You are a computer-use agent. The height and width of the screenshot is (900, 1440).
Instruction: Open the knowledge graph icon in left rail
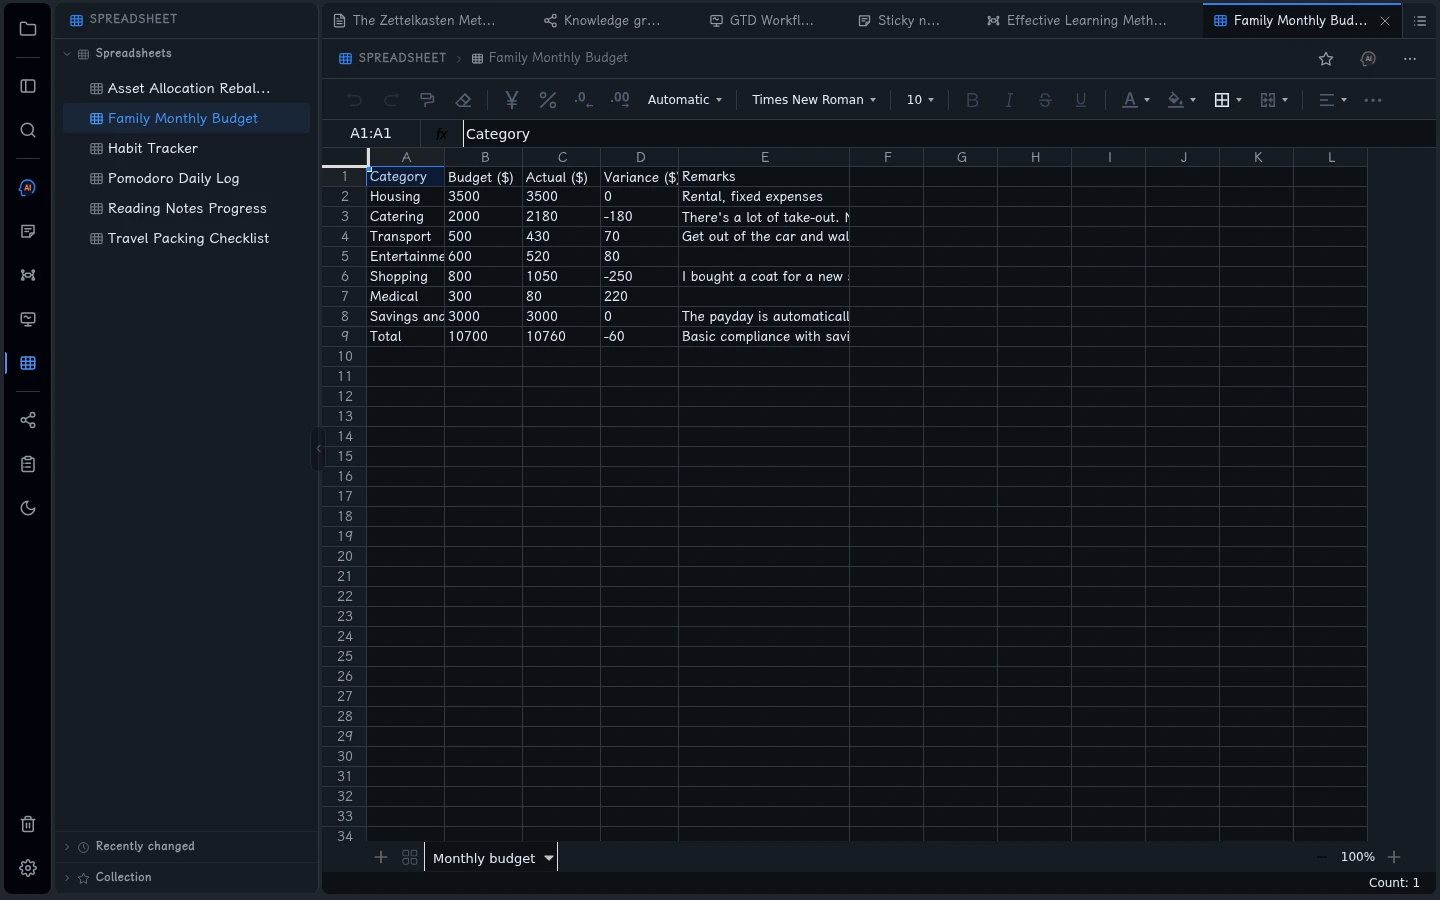tap(28, 275)
